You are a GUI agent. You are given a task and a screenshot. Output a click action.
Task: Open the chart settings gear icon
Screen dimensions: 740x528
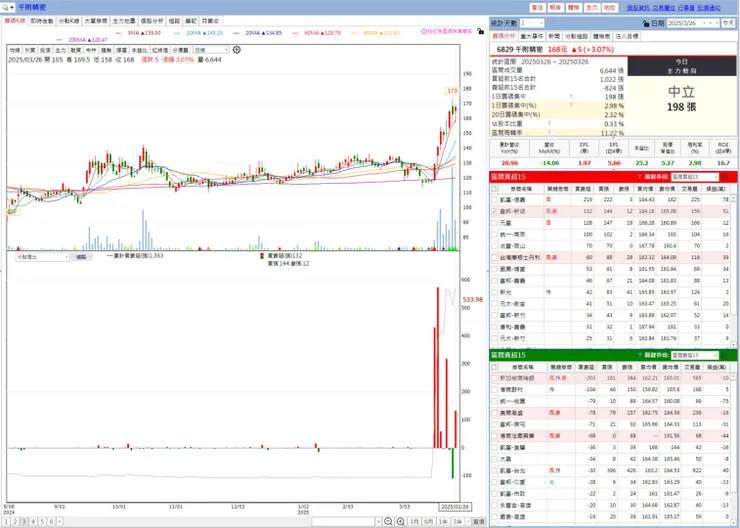click(236, 50)
